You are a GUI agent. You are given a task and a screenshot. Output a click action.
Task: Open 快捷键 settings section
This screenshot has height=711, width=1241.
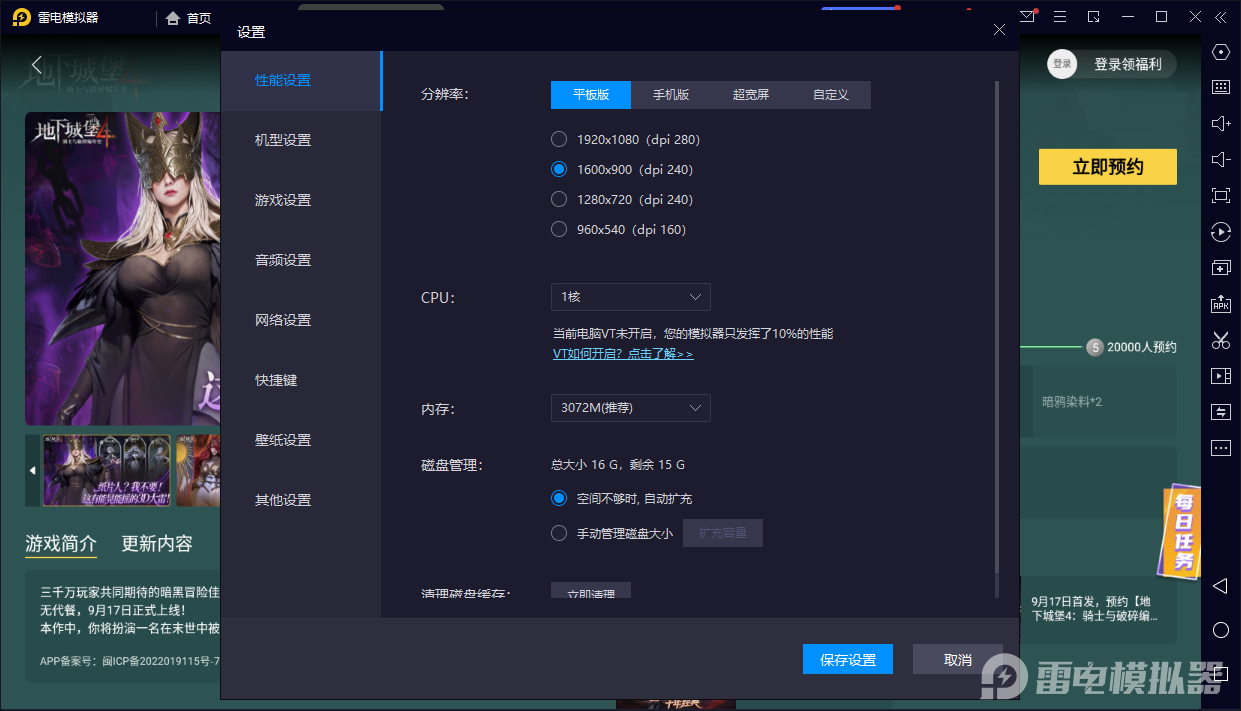pyautogui.click(x=301, y=380)
